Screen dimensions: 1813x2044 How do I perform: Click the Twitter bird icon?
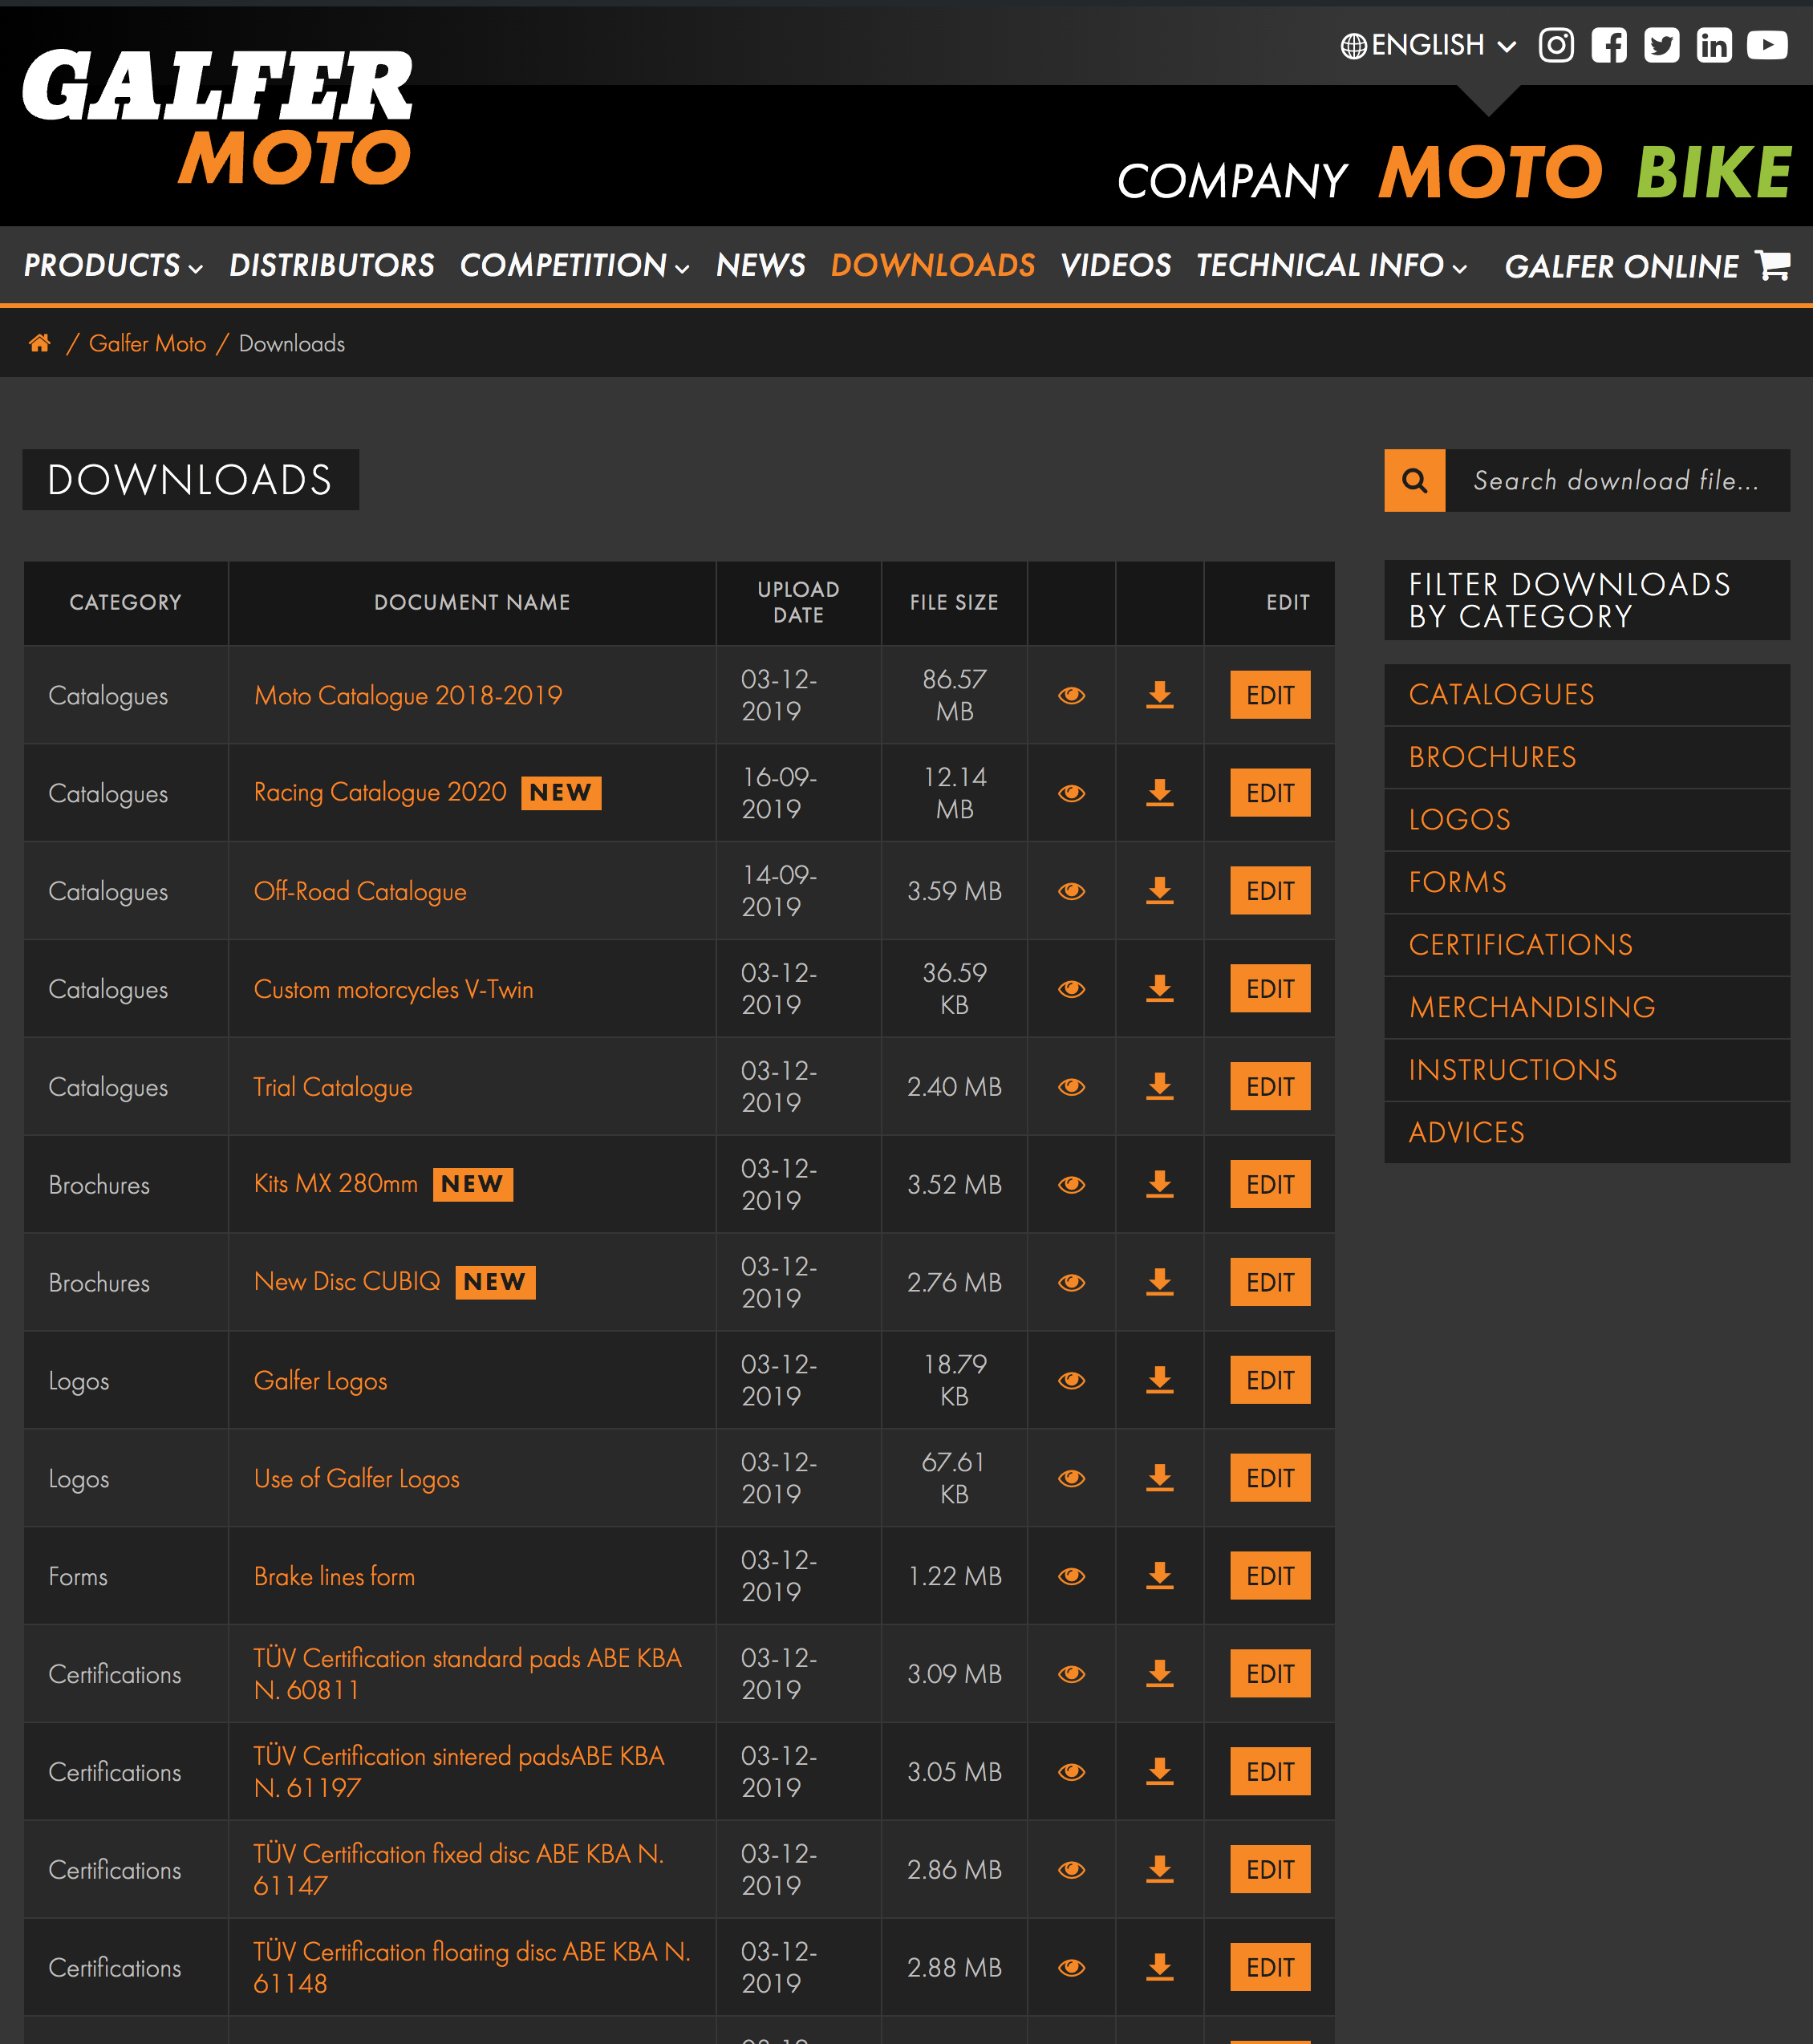coord(1662,46)
